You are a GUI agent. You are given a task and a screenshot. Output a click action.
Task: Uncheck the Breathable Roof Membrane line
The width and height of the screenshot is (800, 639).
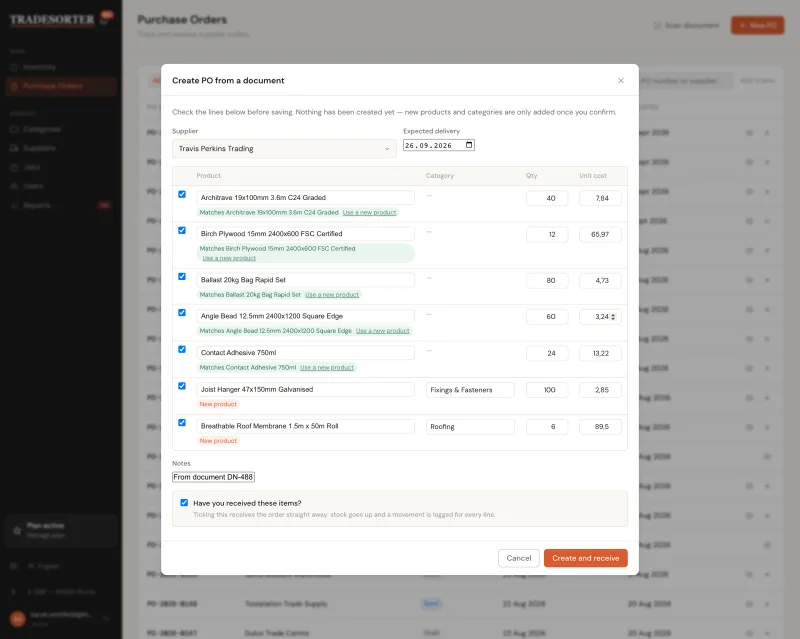point(182,423)
